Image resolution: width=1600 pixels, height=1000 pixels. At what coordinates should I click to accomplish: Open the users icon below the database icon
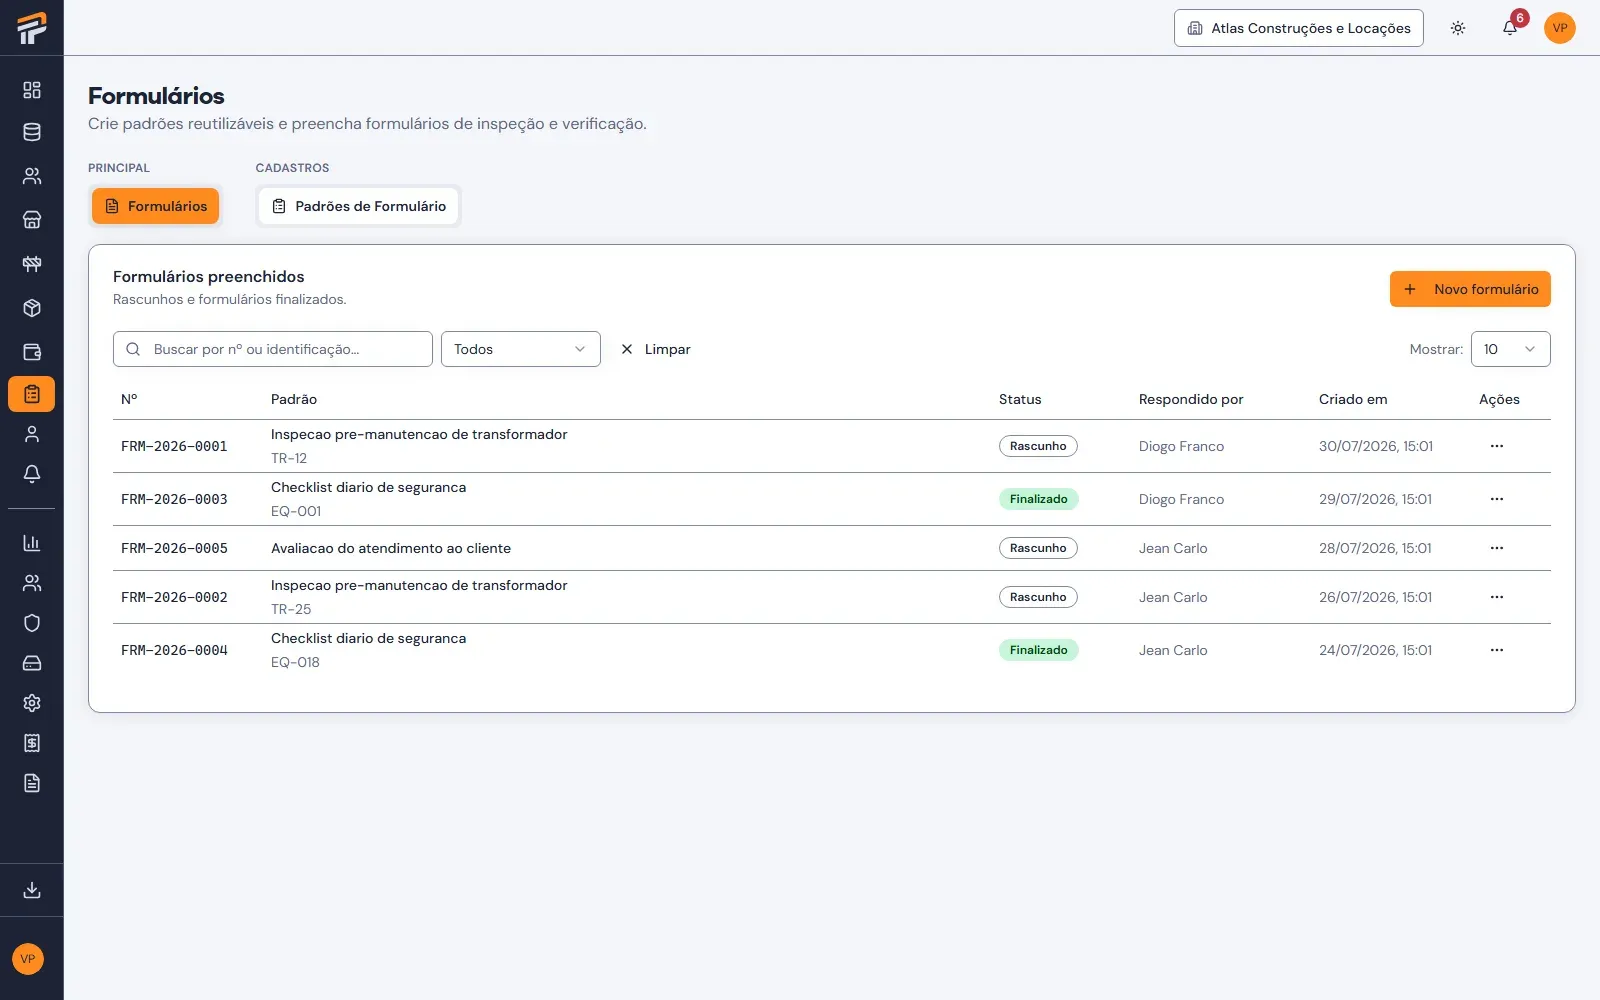click(32, 176)
